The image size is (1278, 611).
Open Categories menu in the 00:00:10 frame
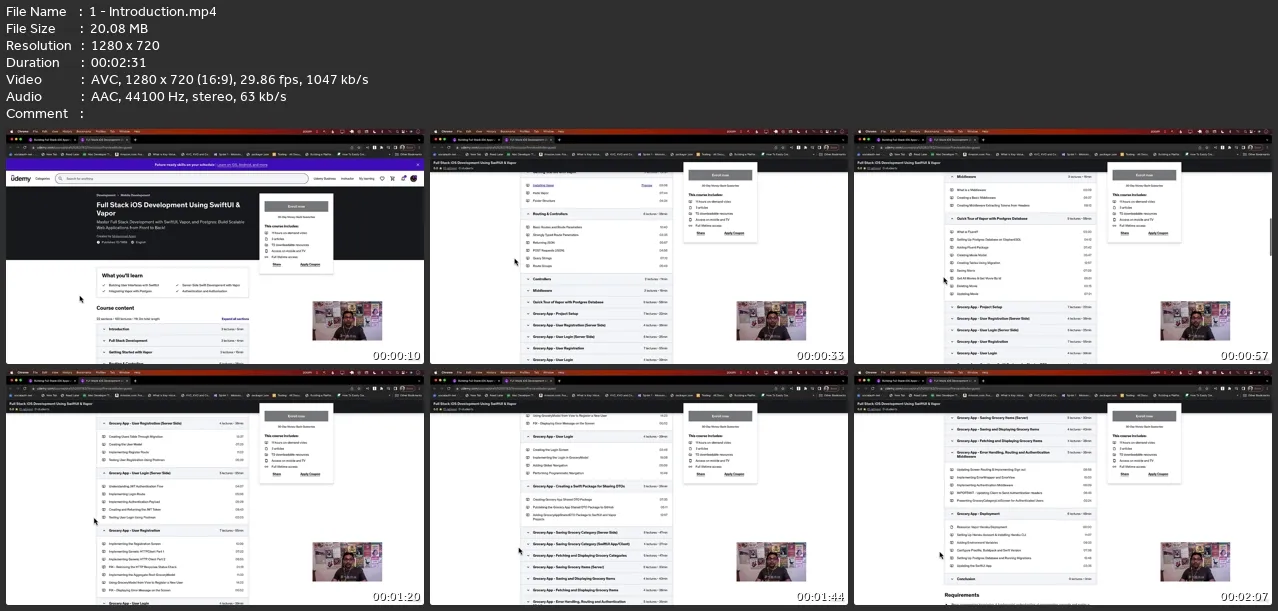pos(43,179)
